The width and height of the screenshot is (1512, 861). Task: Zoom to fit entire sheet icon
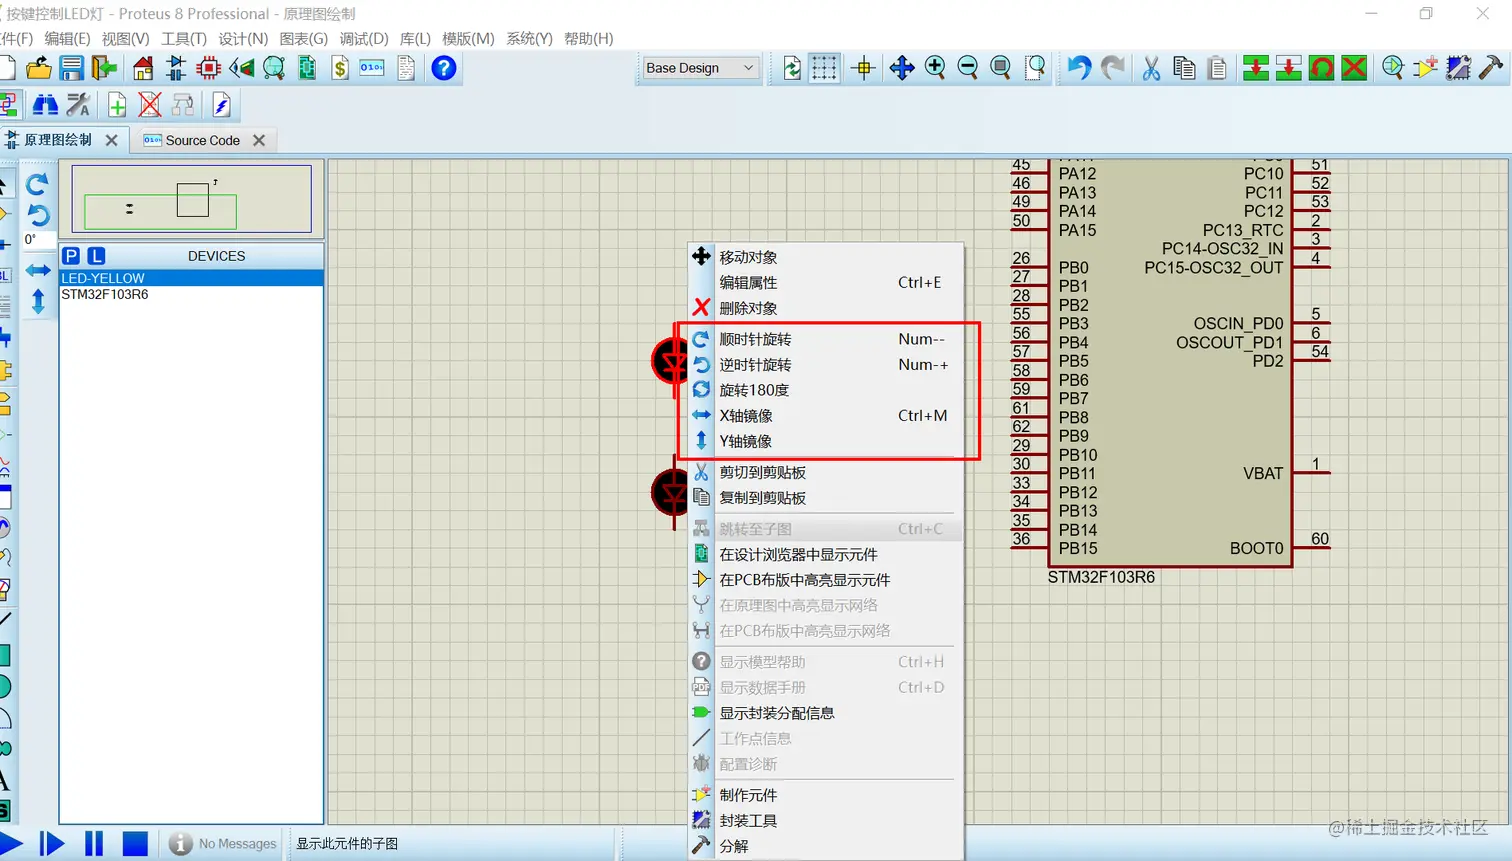[1001, 68]
